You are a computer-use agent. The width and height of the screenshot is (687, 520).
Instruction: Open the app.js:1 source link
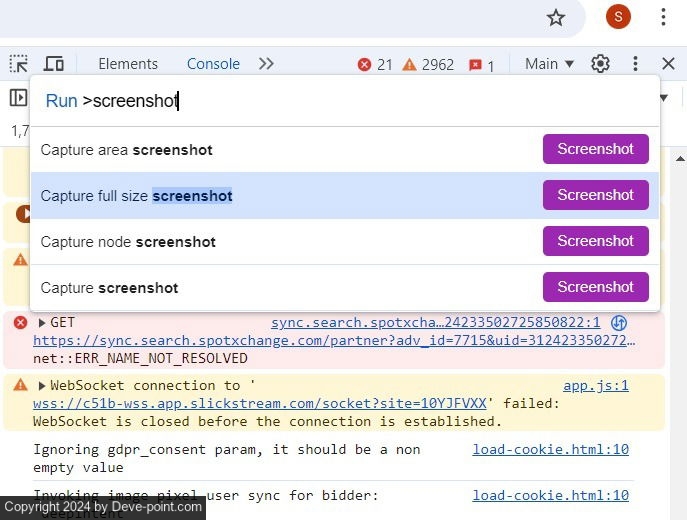(x=595, y=385)
